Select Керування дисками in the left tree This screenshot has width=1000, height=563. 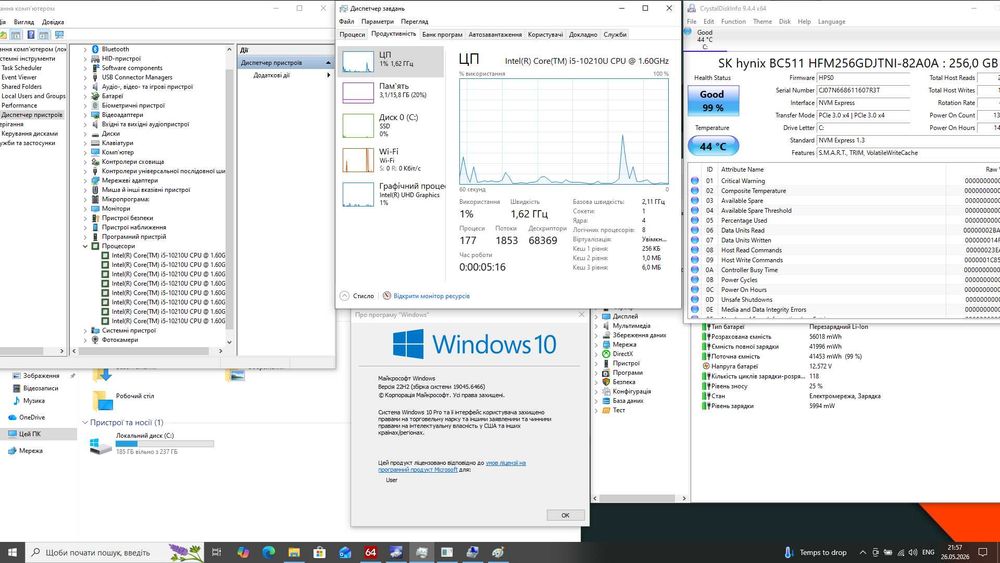[x=29, y=134]
